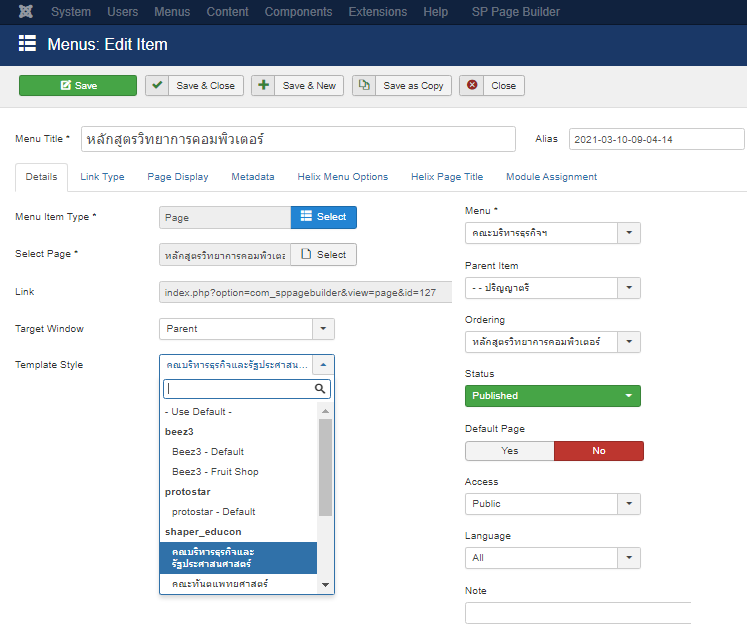747x629 pixels.
Task: Expand the Parent Item dropdown
Action: pyautogui.click(x=628, y=288)
